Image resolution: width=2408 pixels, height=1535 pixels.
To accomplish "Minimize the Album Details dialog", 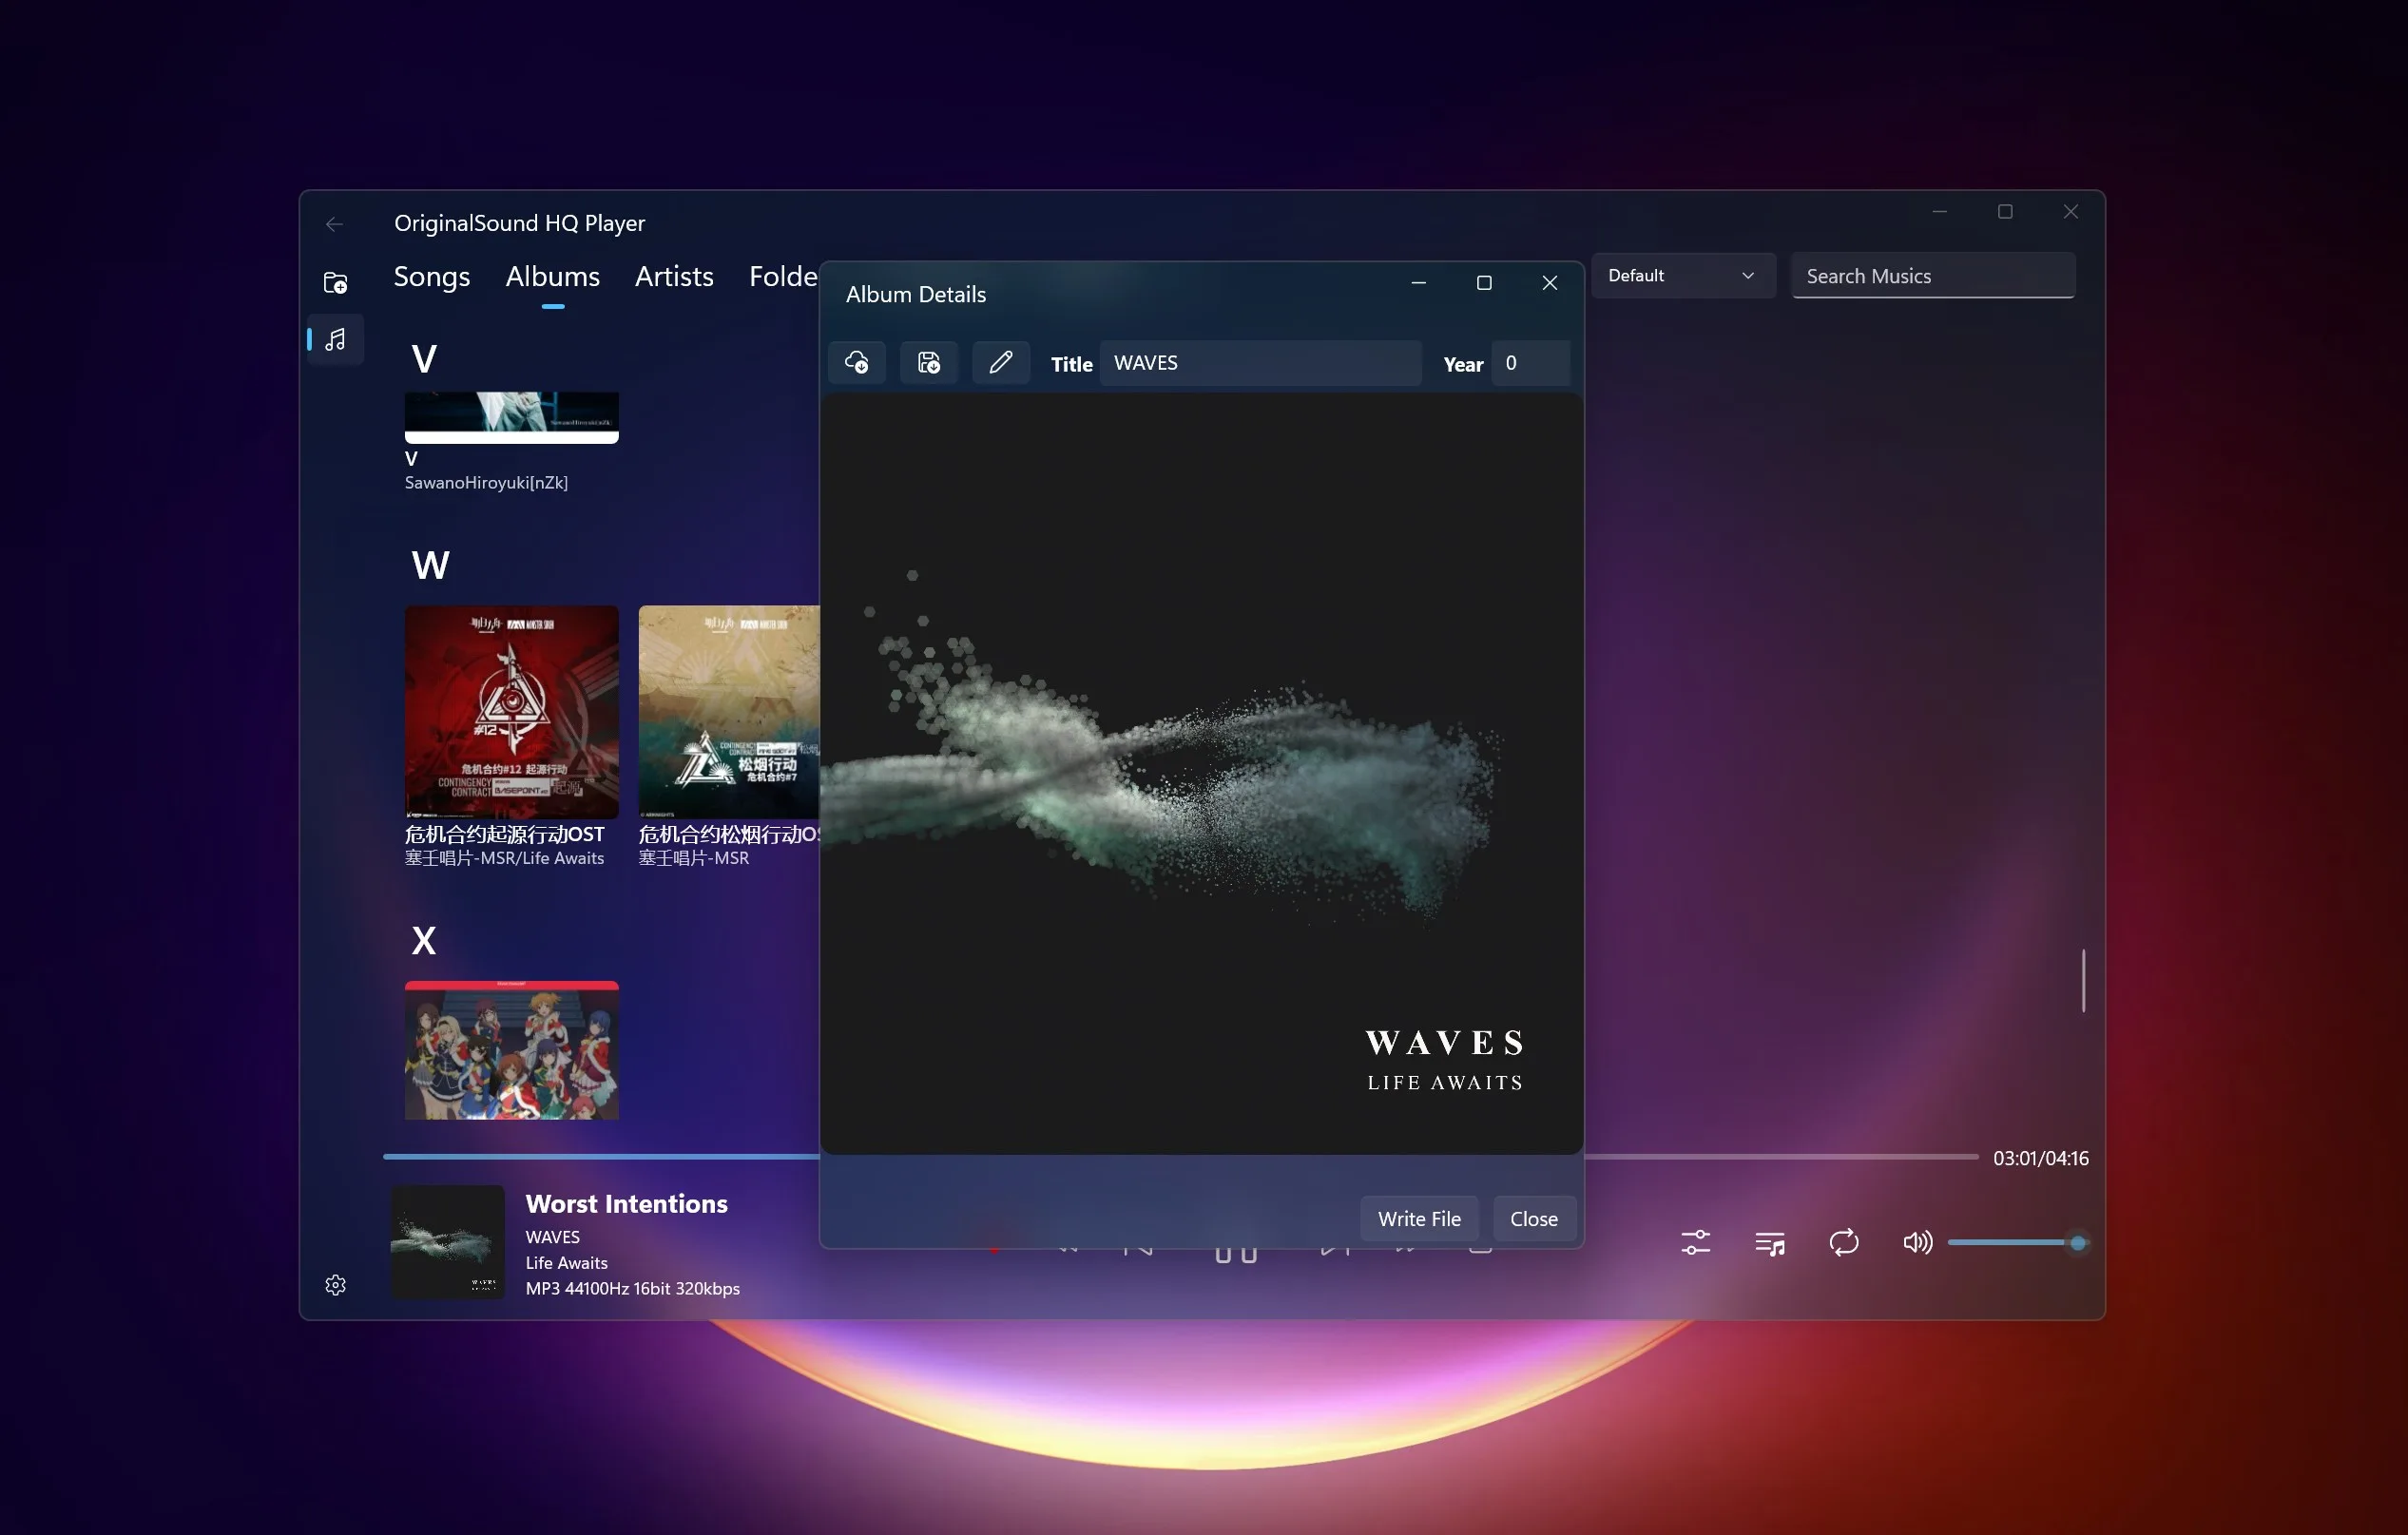I will pos(1418,283).
